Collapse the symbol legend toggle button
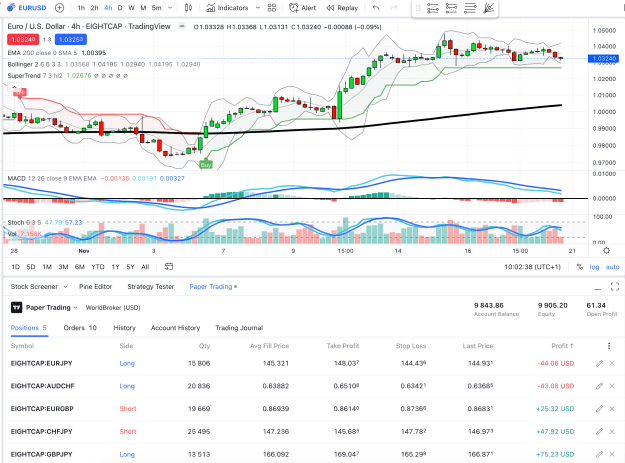Image resolution: width=625 pixels, height=463 pixels. pos(182,26)
